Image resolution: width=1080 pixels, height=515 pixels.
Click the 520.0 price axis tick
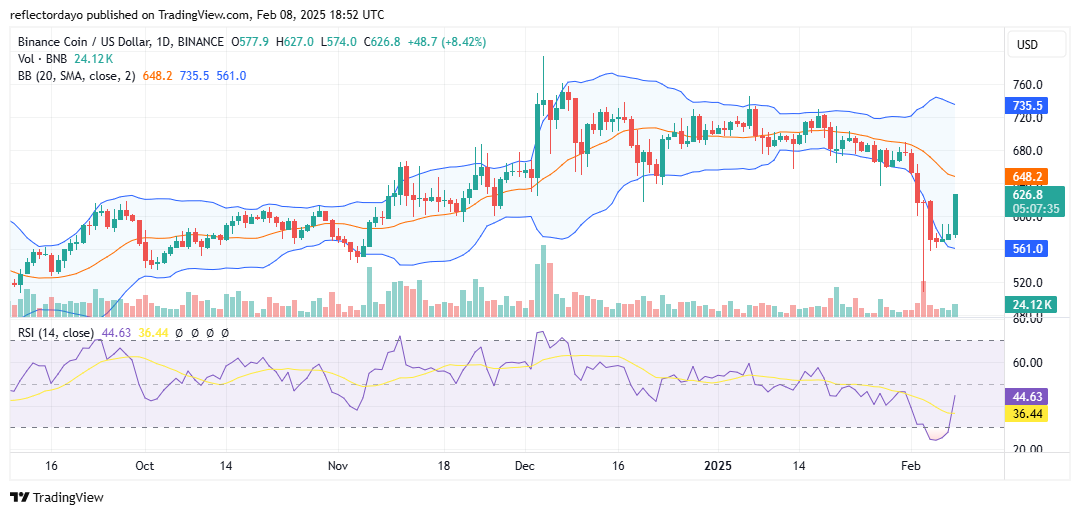[1026, 282]
